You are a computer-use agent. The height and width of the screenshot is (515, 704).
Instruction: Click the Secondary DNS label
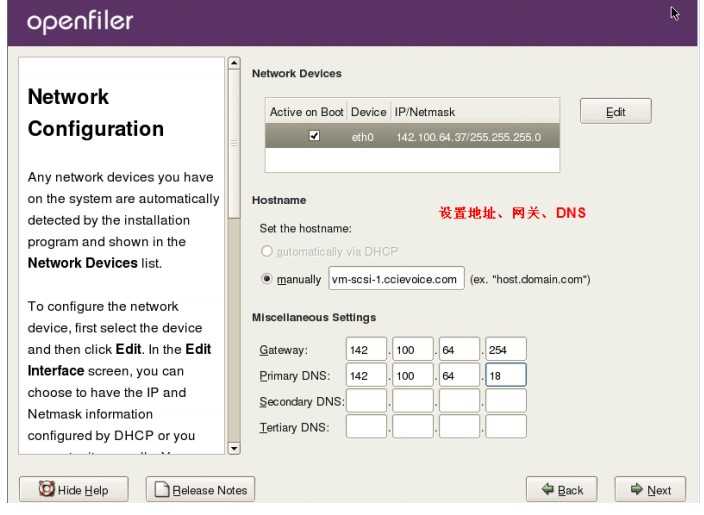click(302, 401)
